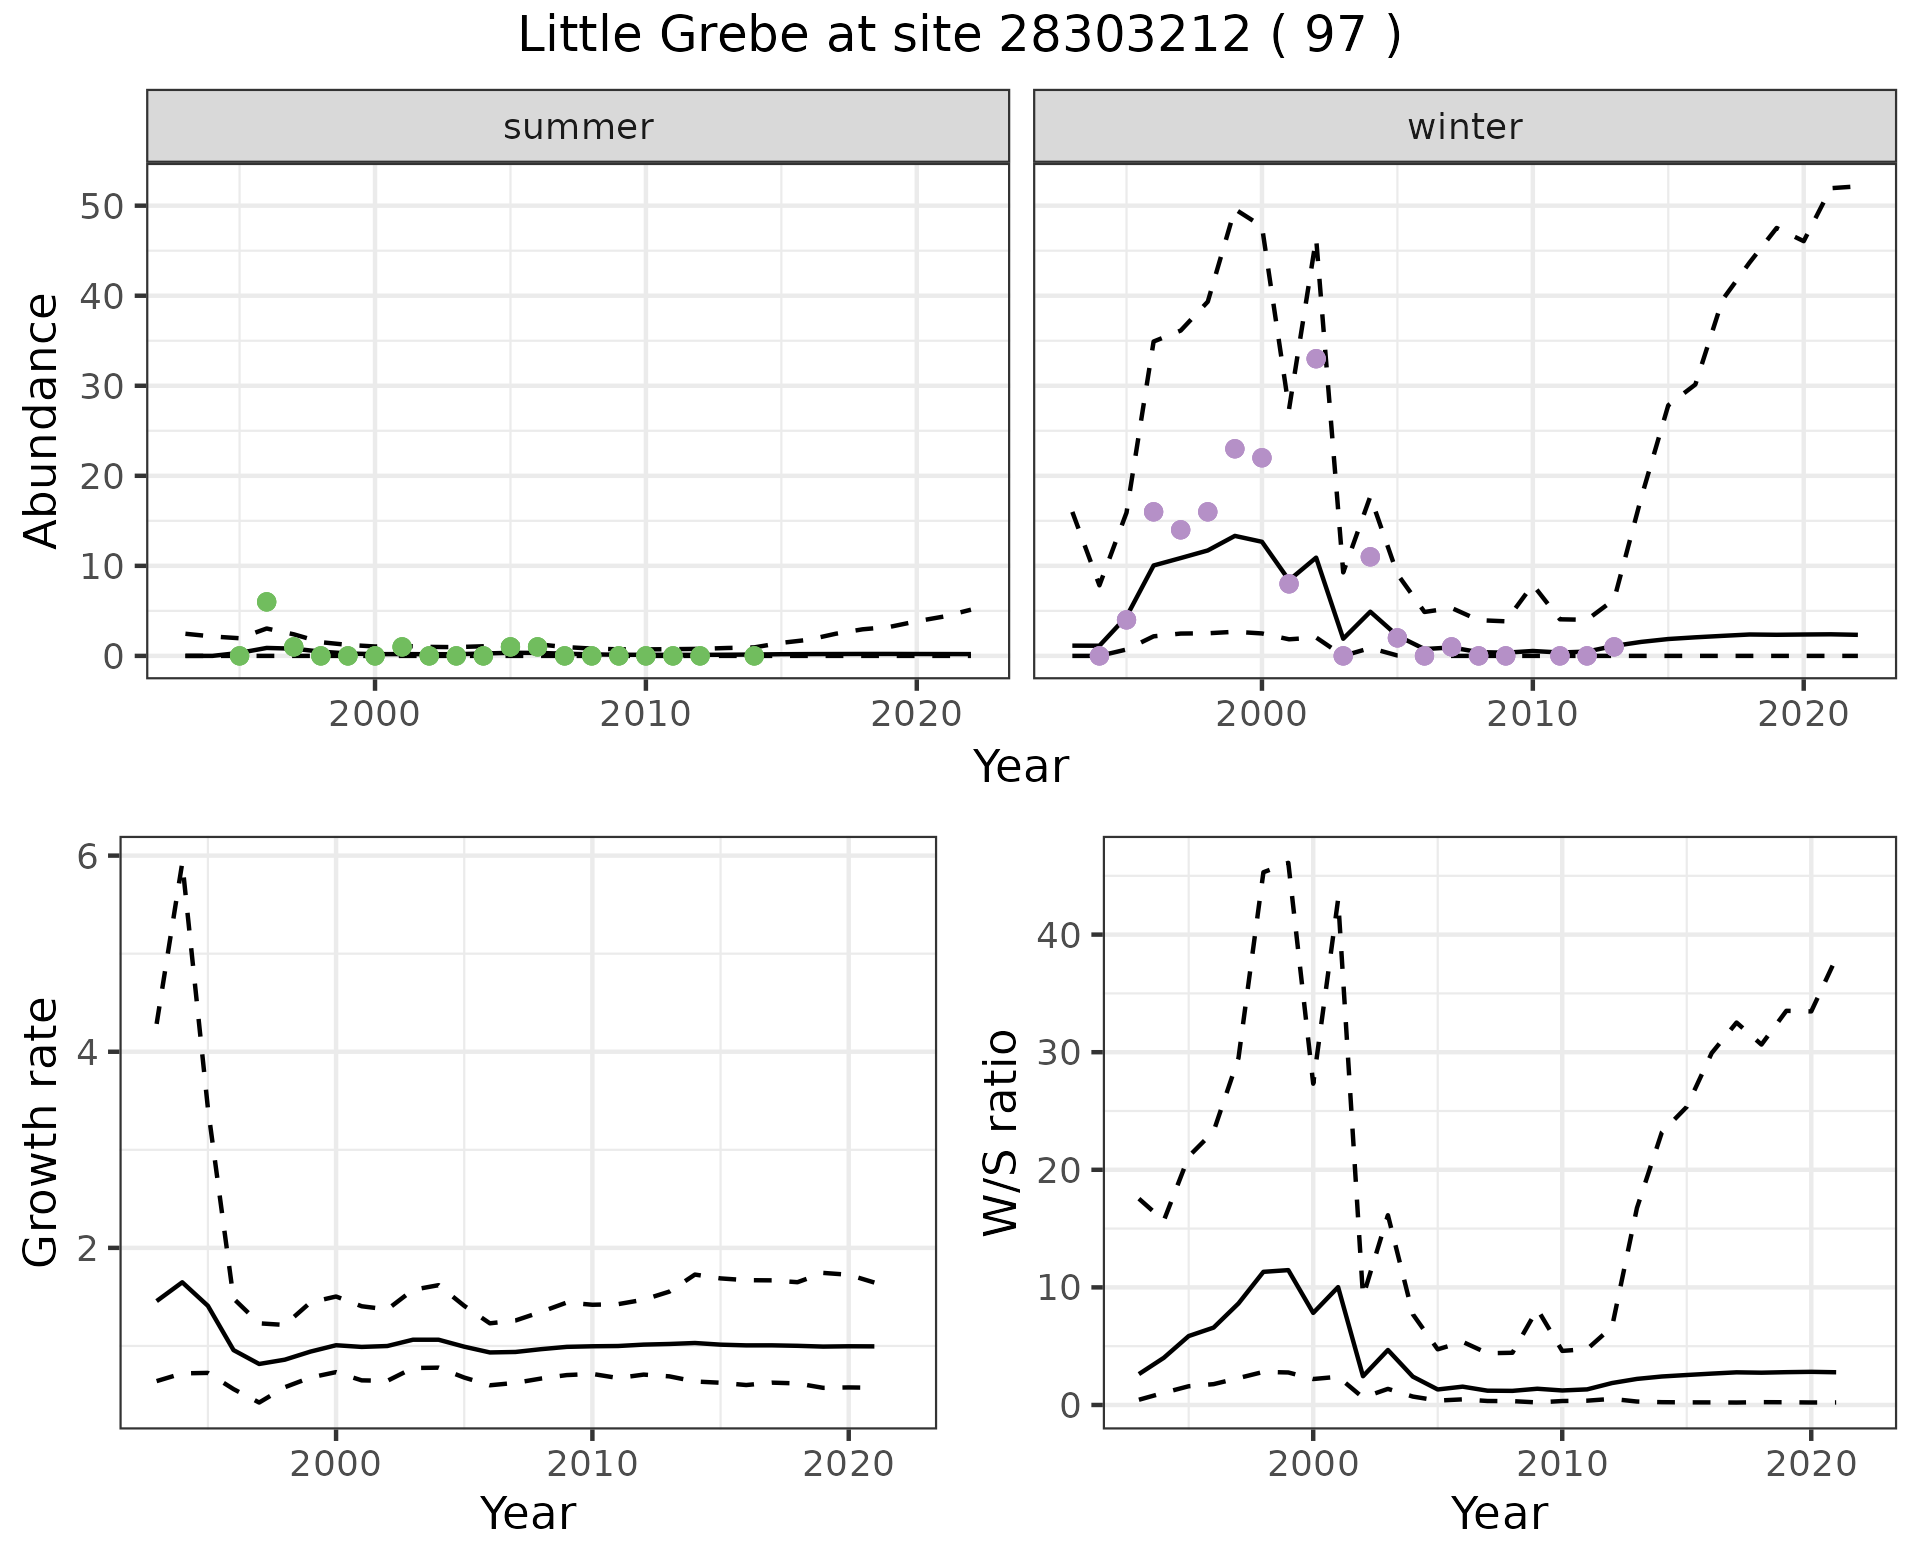Click the rightmost purple point in winter panel
Image resolution: width=1920 pixels, height=1560 pixels.
pyautogui.click(x=1614, y=647)
